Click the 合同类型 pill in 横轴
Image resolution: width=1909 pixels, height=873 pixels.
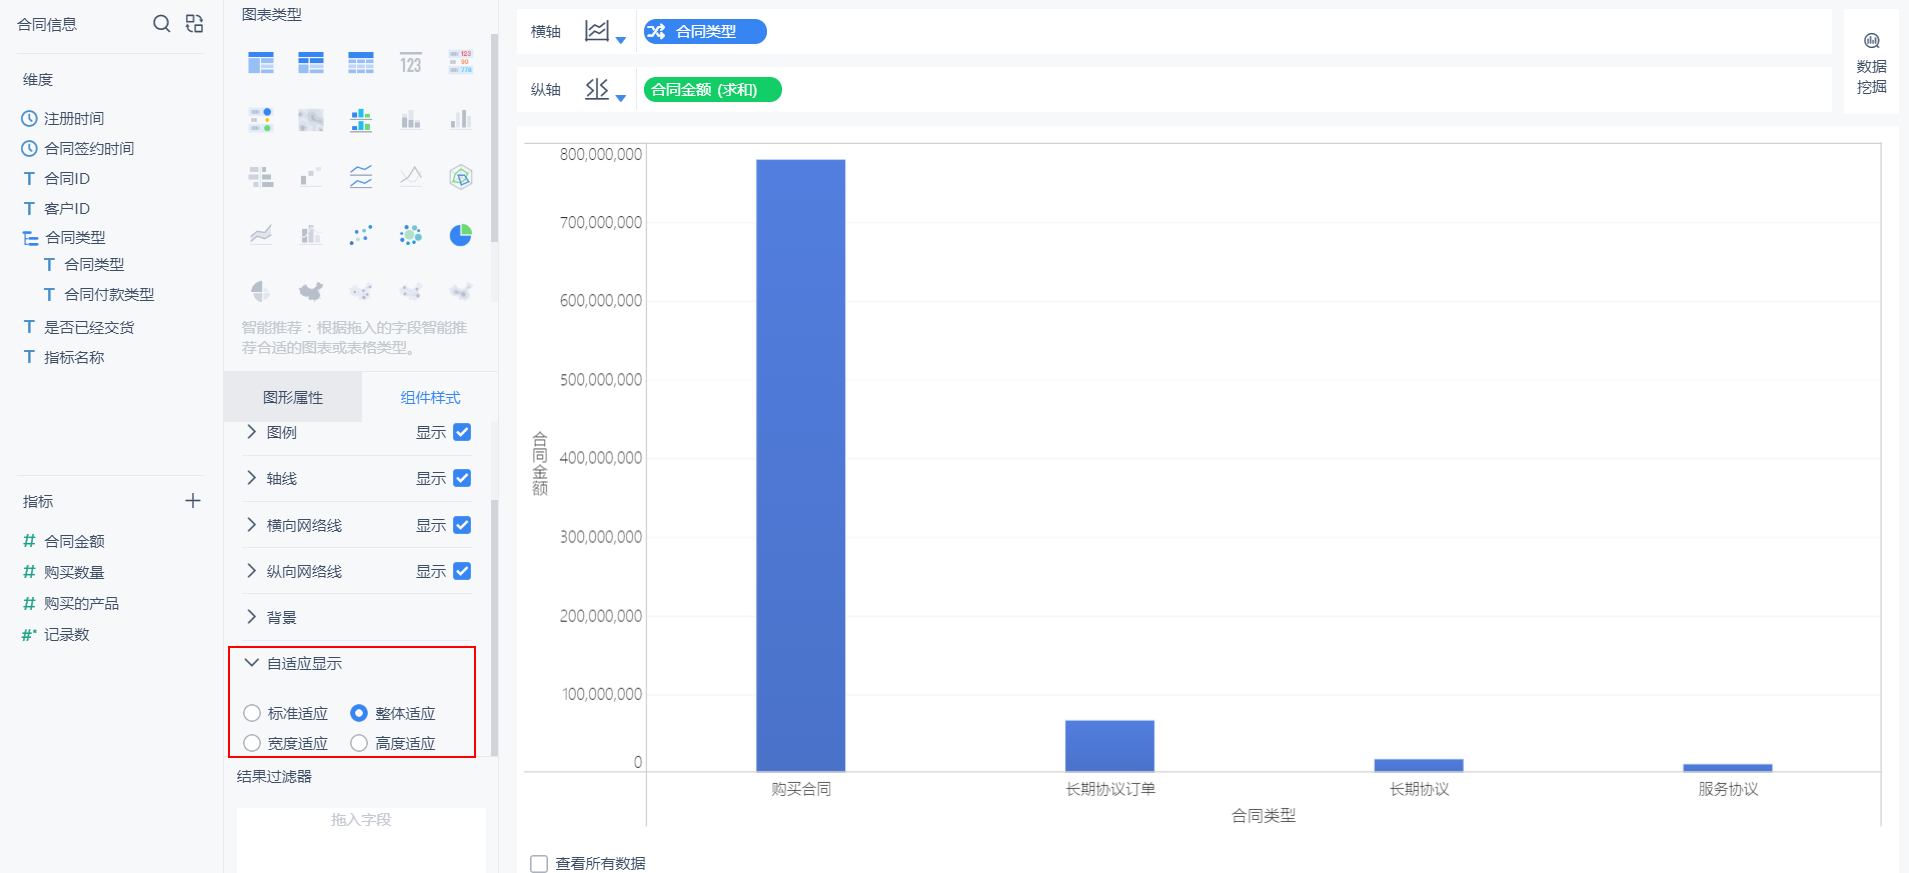coord(705,32)
